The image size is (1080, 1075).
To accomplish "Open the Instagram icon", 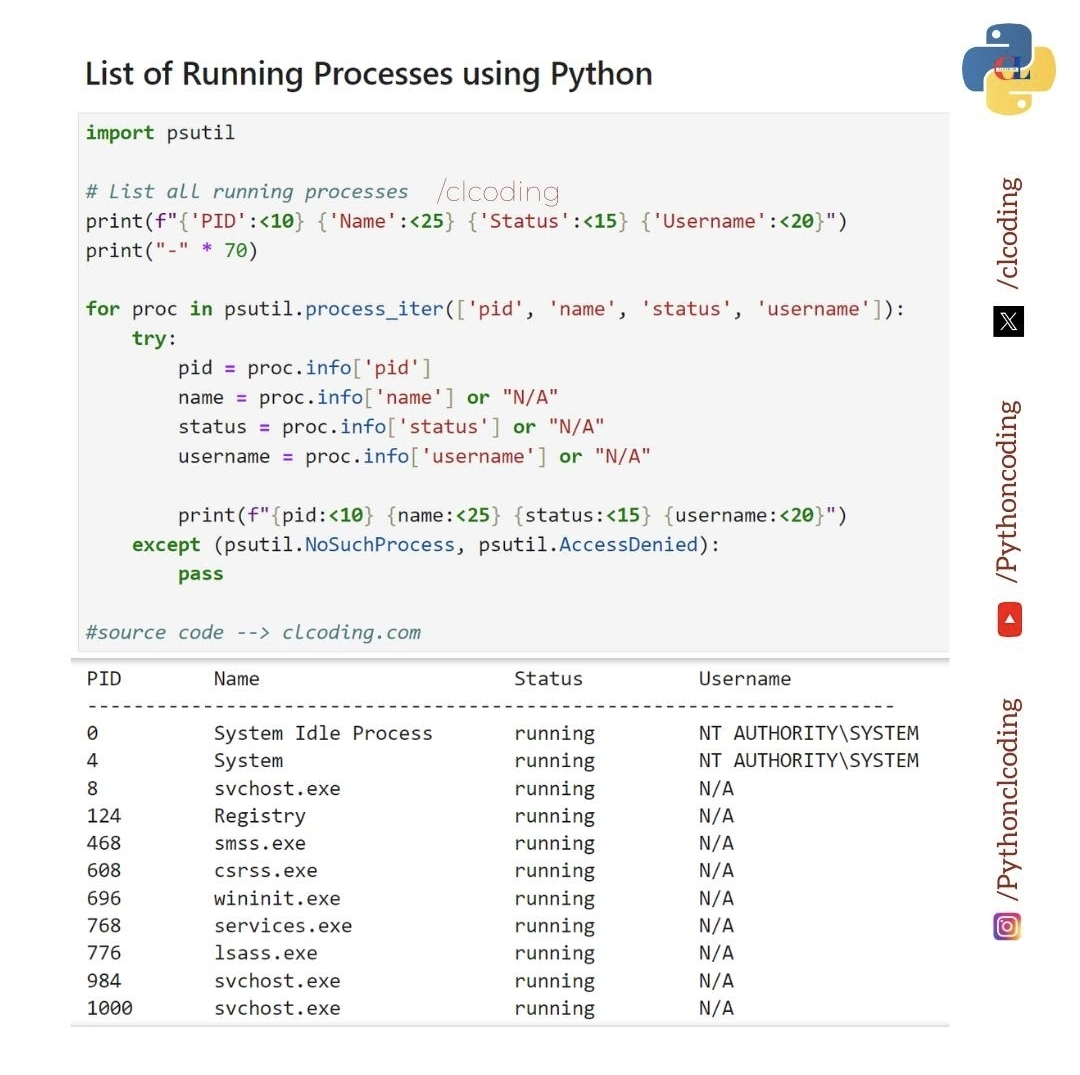I will [x=1007, y=926].
